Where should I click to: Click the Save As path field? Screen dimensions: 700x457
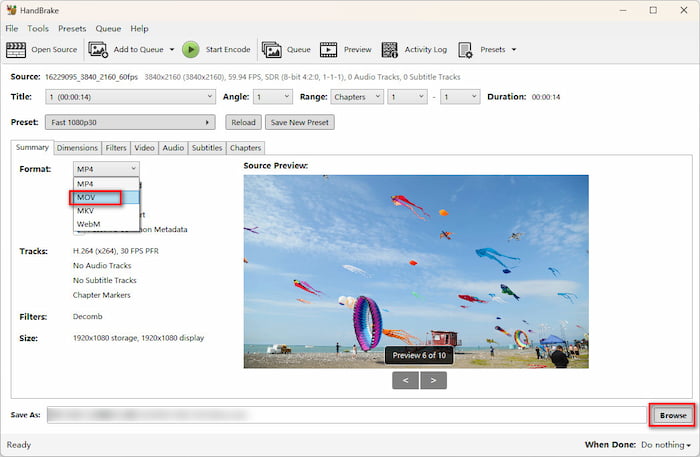346,415
